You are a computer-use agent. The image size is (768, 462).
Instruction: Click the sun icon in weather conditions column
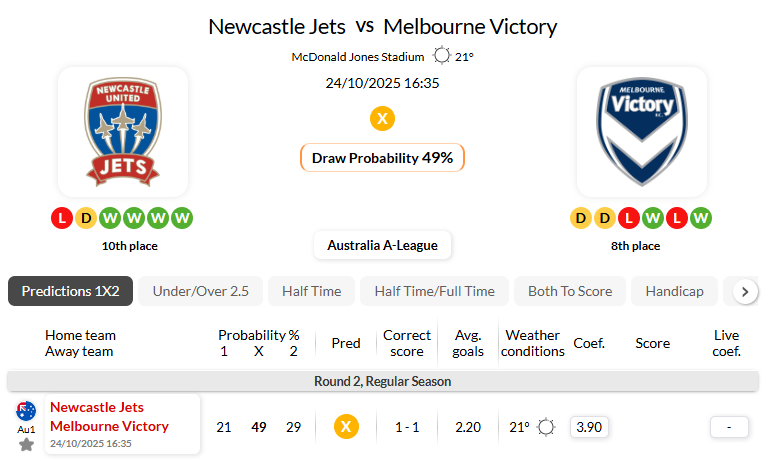[x=546, y=427]
